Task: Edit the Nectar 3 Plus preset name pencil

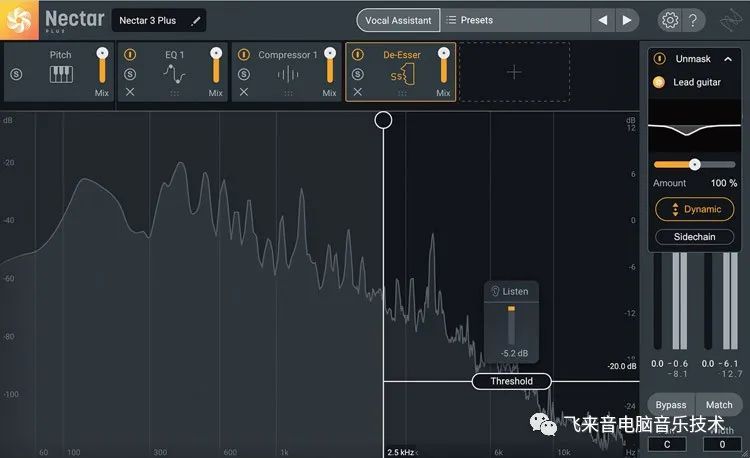Action: click(x=195, y=21)
